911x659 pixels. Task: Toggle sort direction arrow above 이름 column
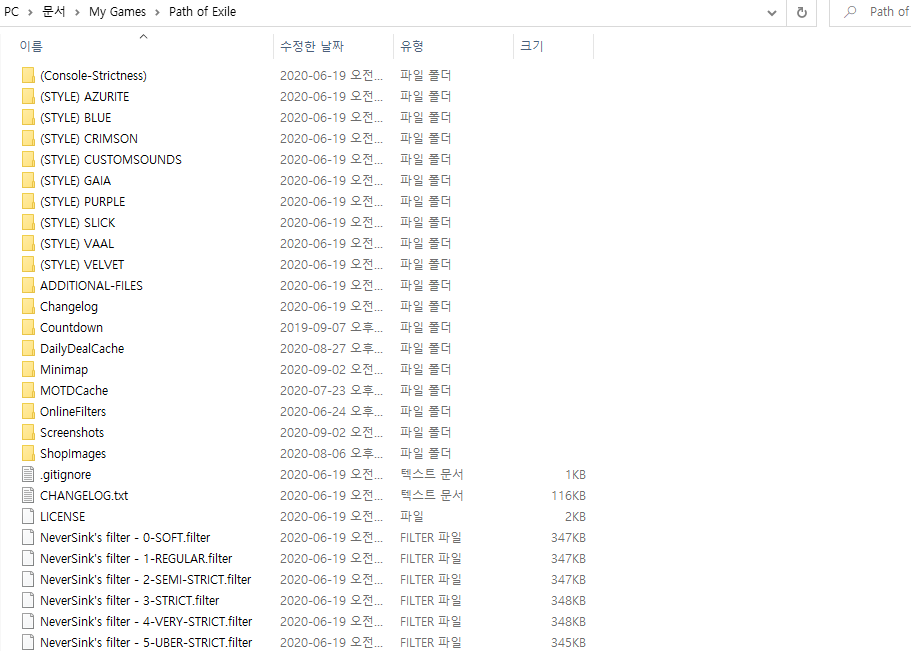point(144,37)
